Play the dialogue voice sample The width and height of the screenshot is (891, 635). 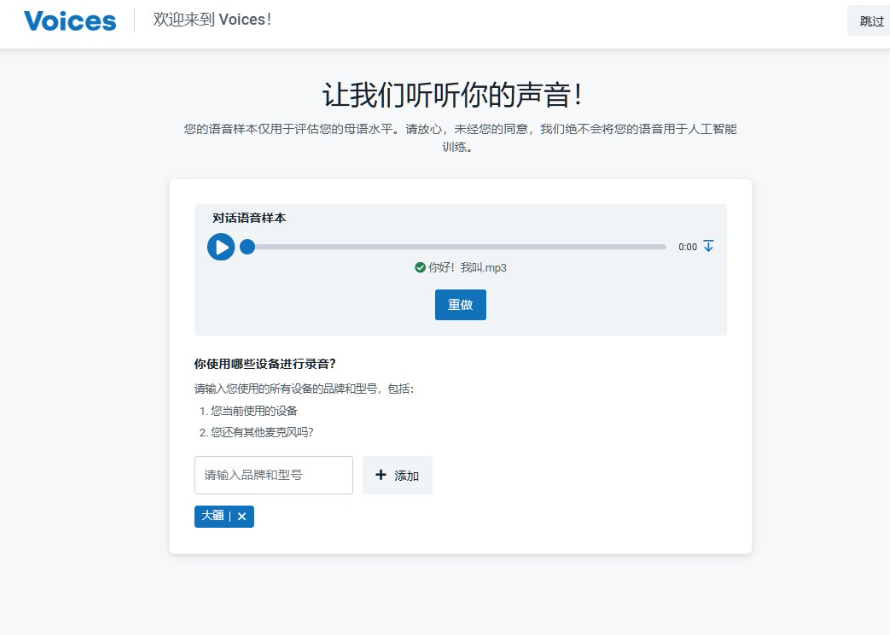coord(221,247)
